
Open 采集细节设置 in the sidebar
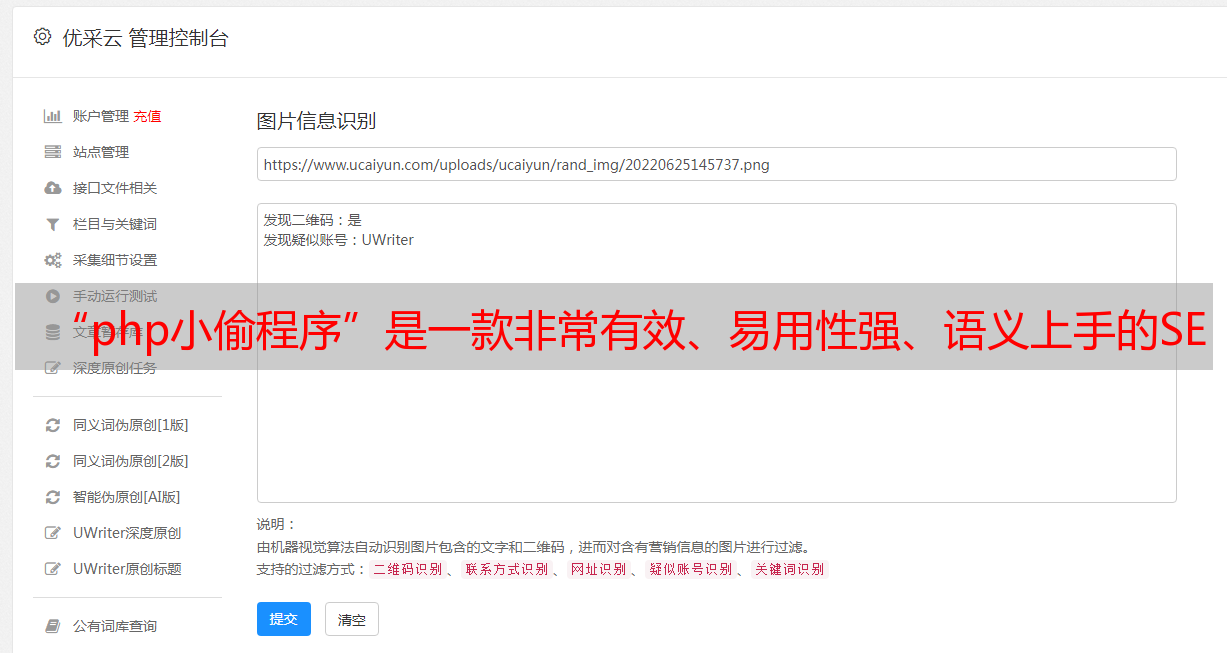tap(115, 260)
